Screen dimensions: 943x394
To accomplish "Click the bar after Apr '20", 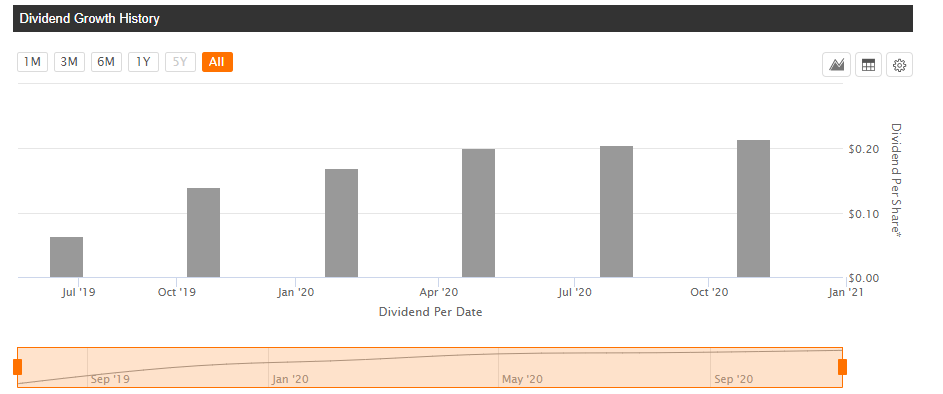I will [479, 213].
